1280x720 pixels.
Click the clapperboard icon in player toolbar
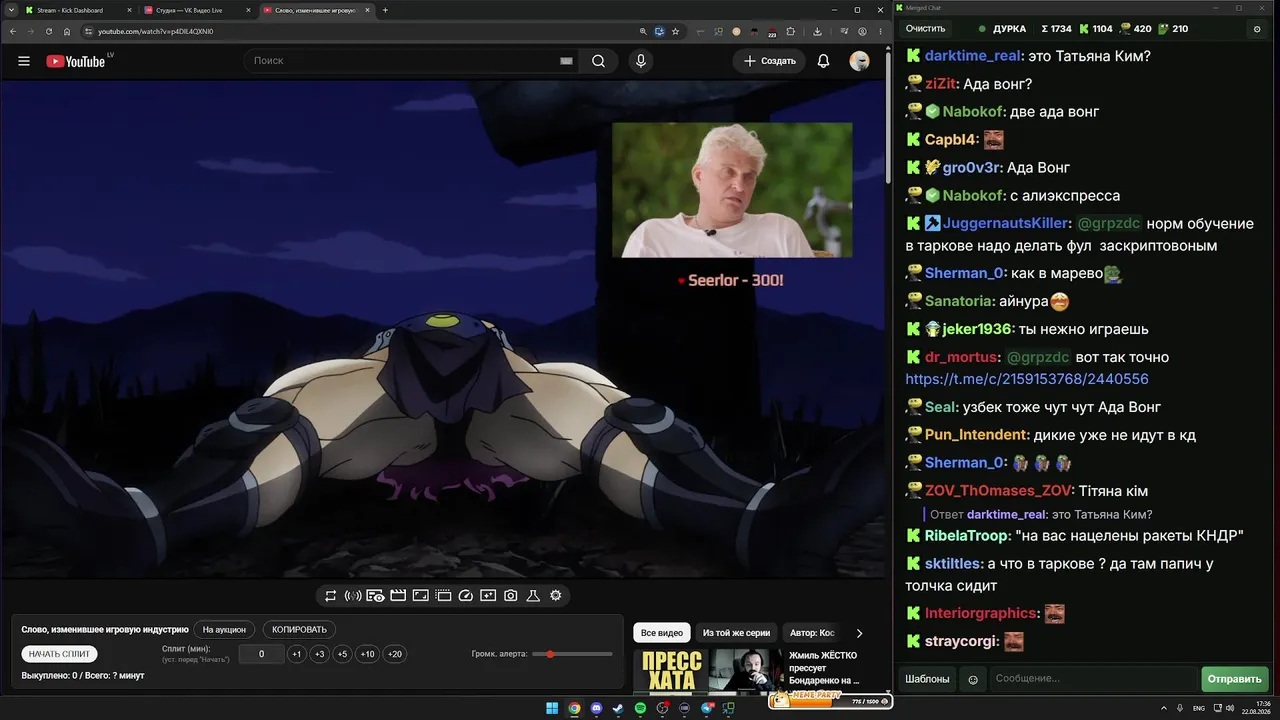pos(398,596)
